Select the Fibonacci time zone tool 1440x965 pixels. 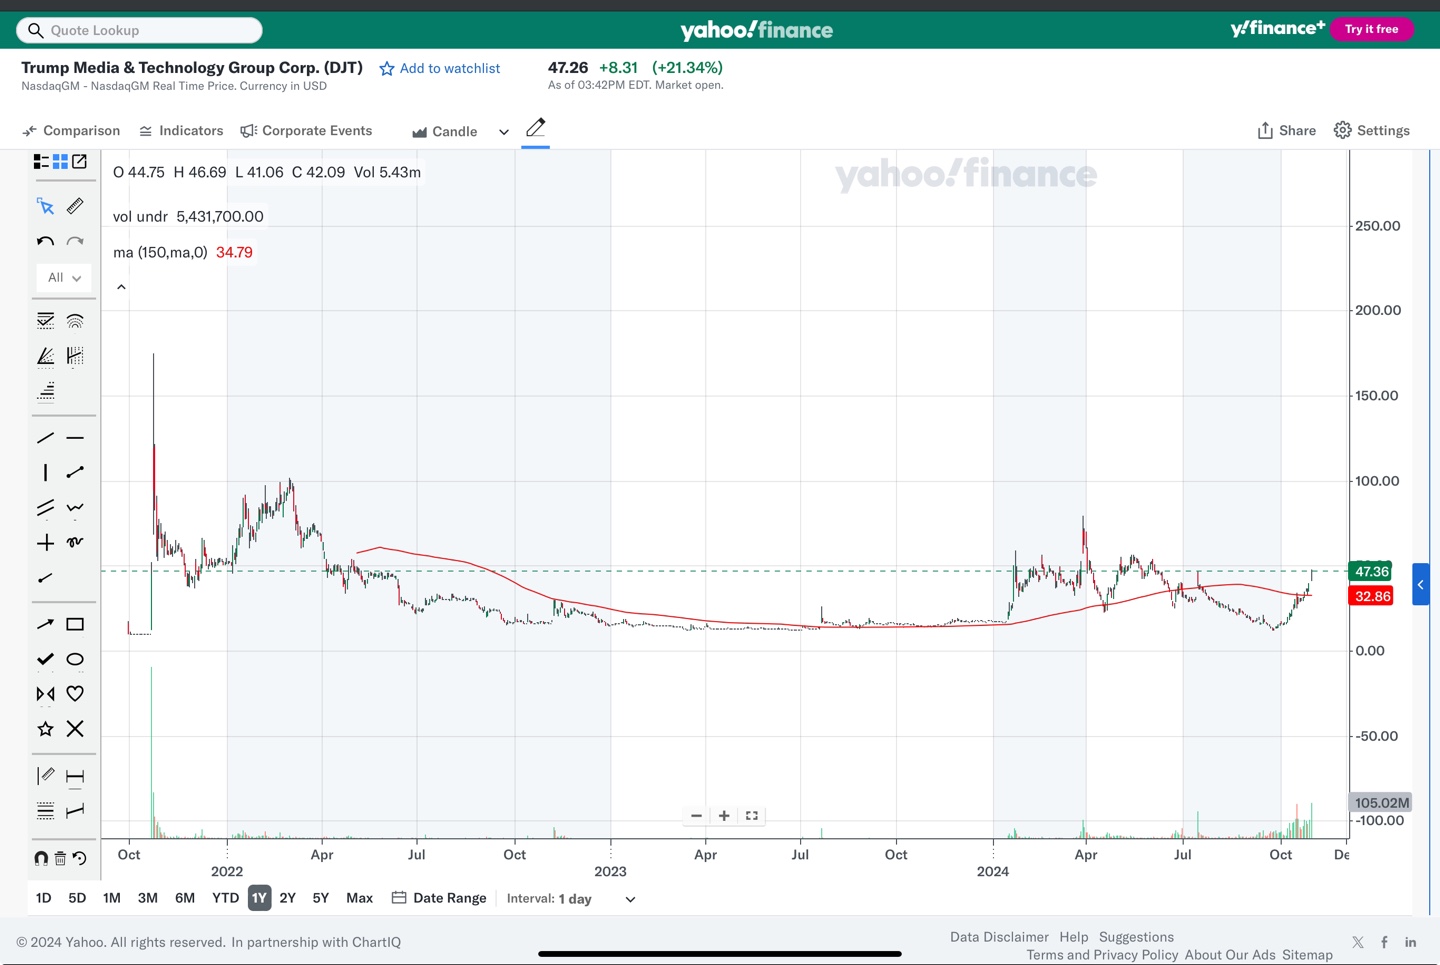point(75,356)
